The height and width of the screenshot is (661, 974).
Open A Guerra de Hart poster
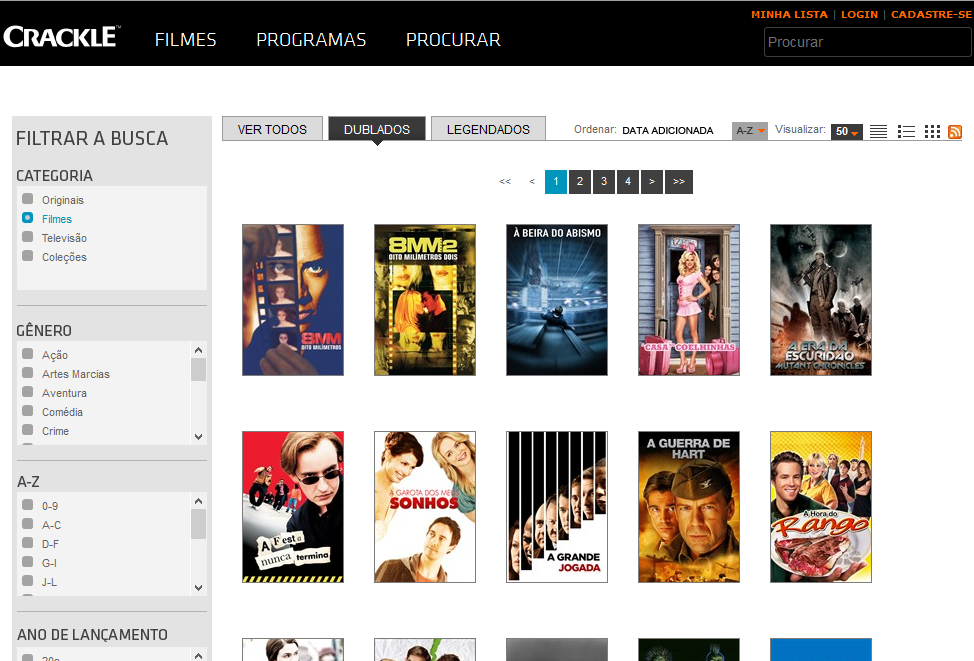(x=689, y=507)
